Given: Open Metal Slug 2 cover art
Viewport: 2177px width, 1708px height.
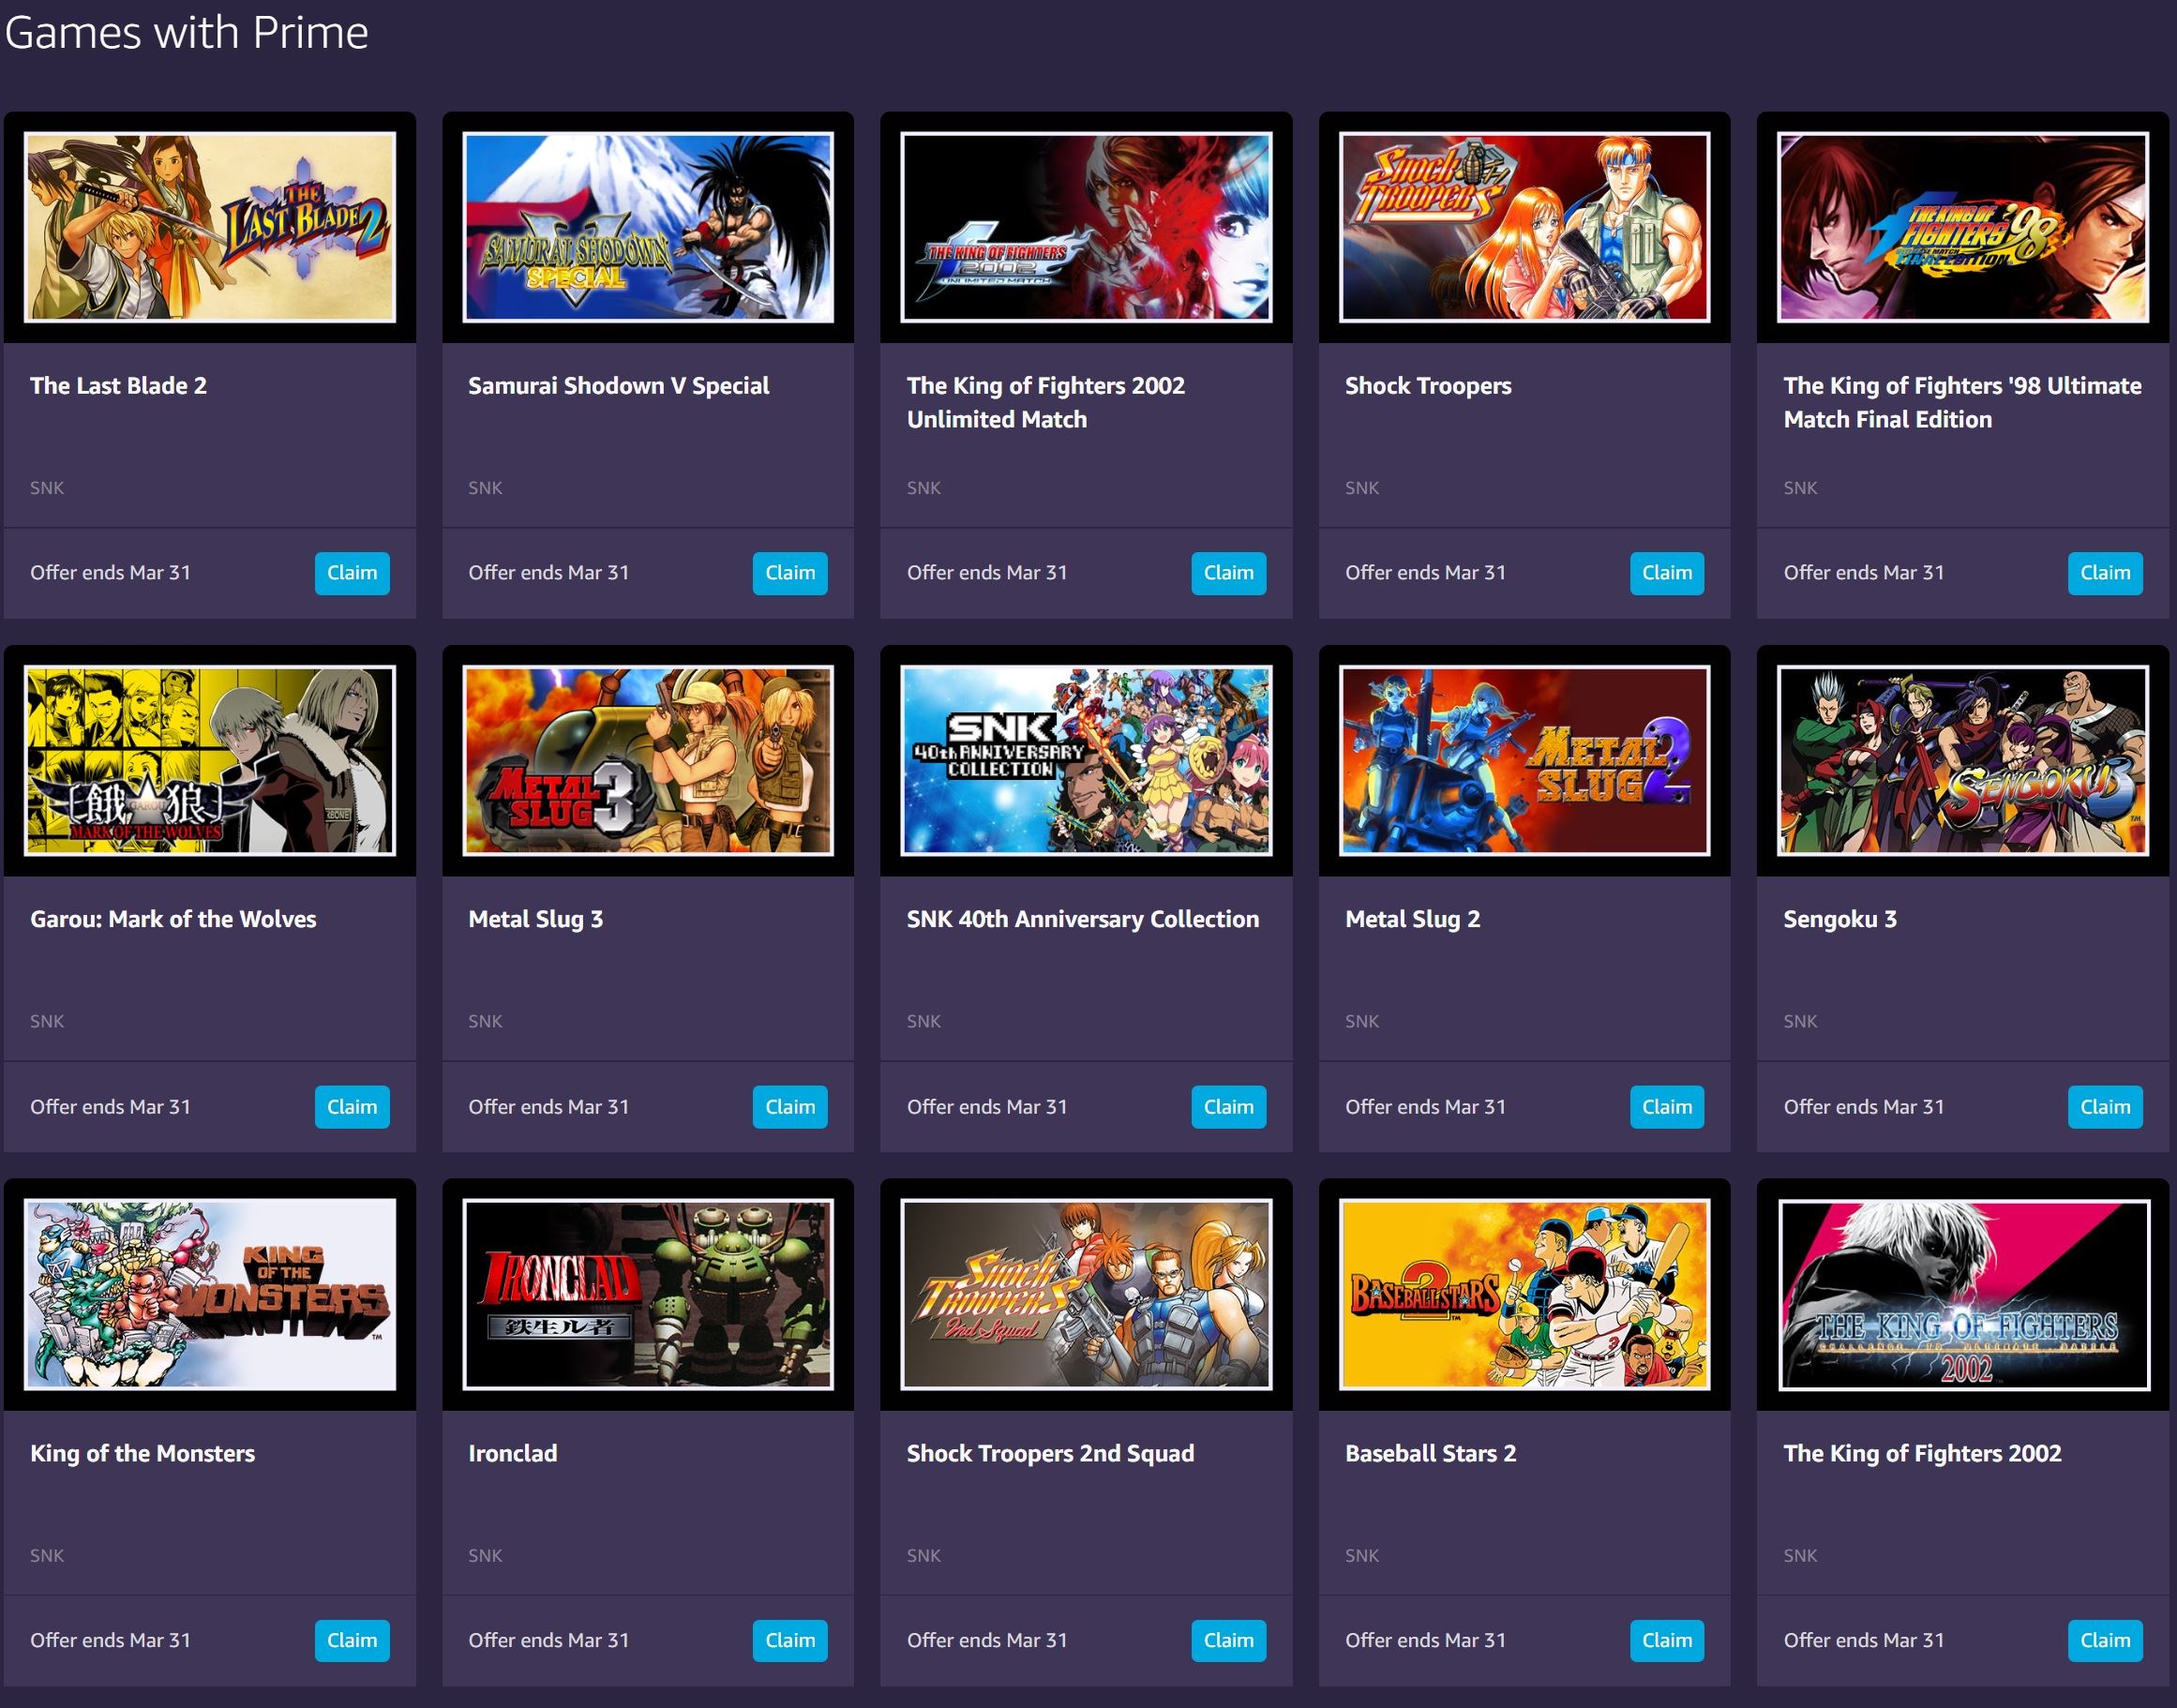Looking at the screenshot, I should coord(1525,761).
